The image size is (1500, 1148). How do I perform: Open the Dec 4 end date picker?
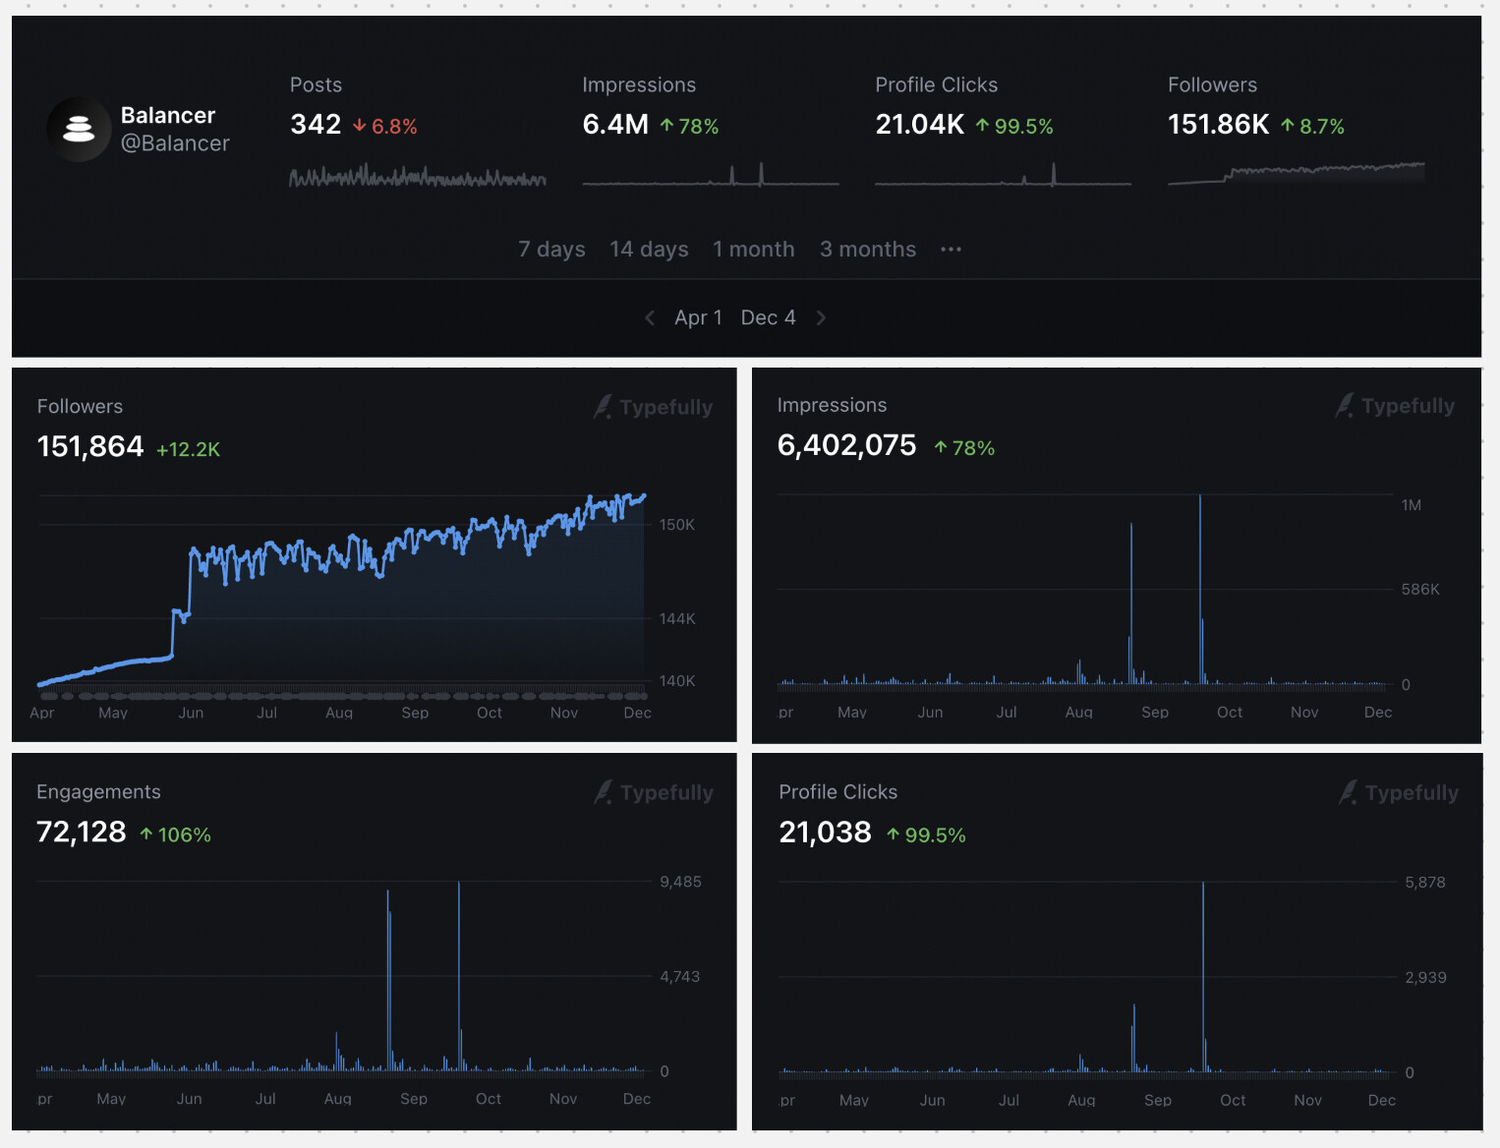pyautogui.click(x=768, y=318)
